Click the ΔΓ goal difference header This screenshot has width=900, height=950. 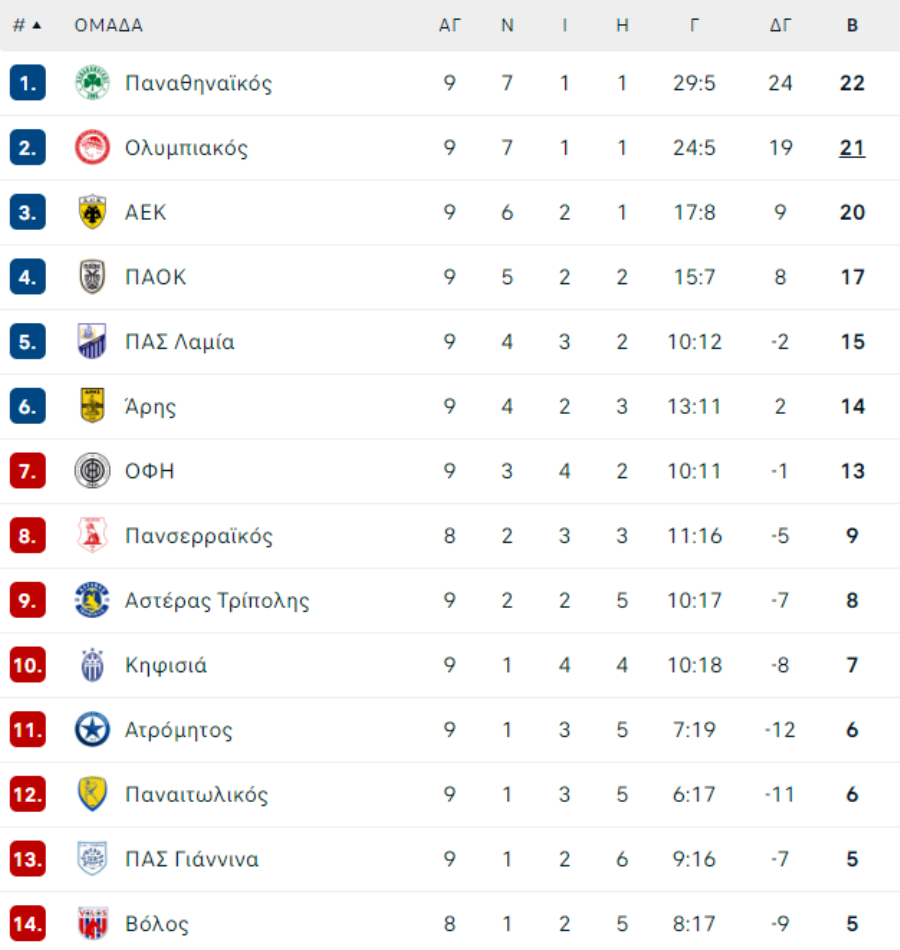tap(780, 25)
